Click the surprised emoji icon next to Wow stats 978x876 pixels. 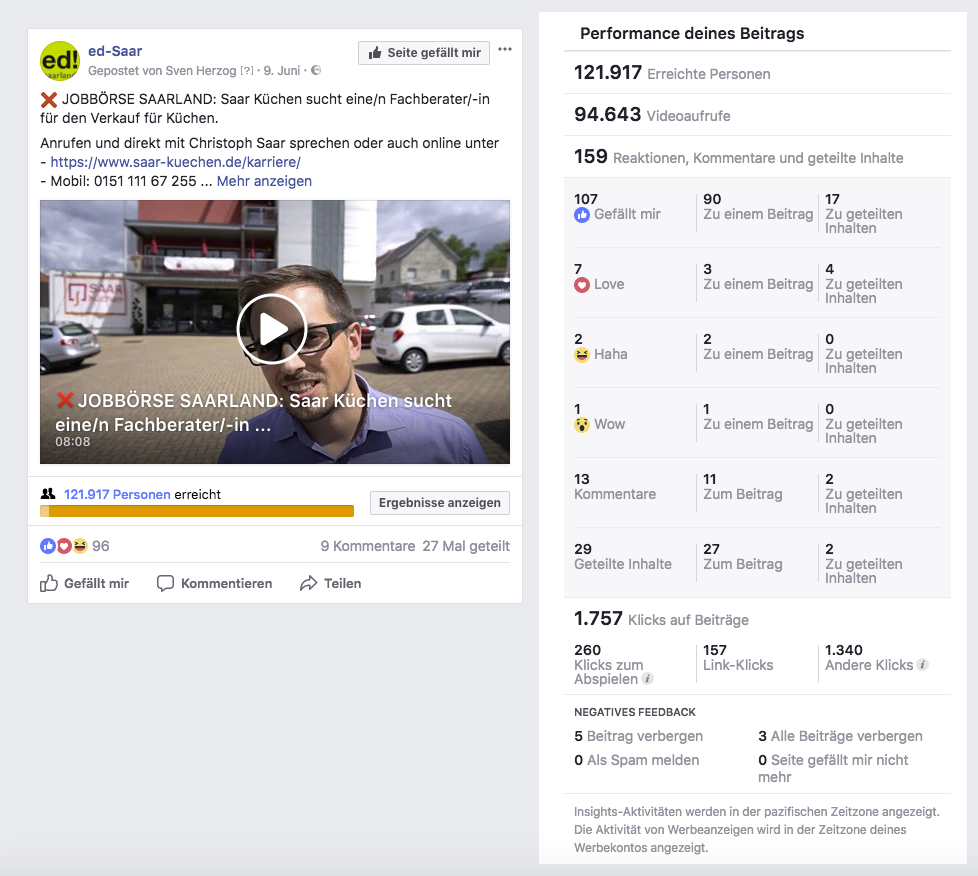point(582,425)
